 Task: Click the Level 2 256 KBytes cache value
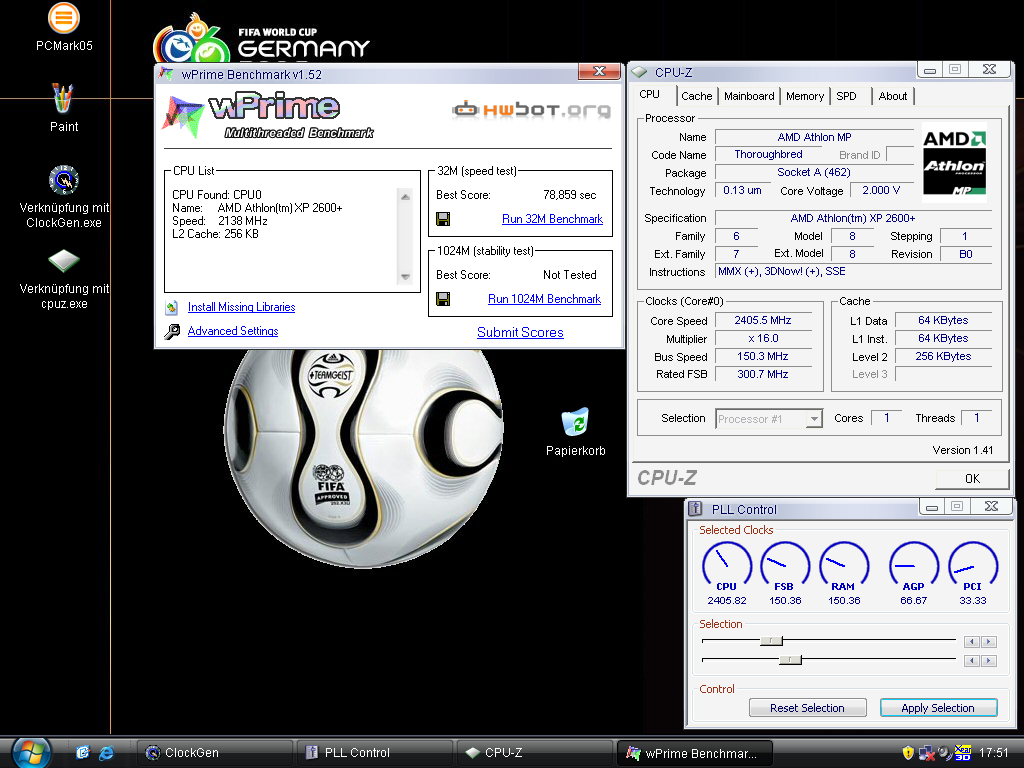tap(943, 357)
